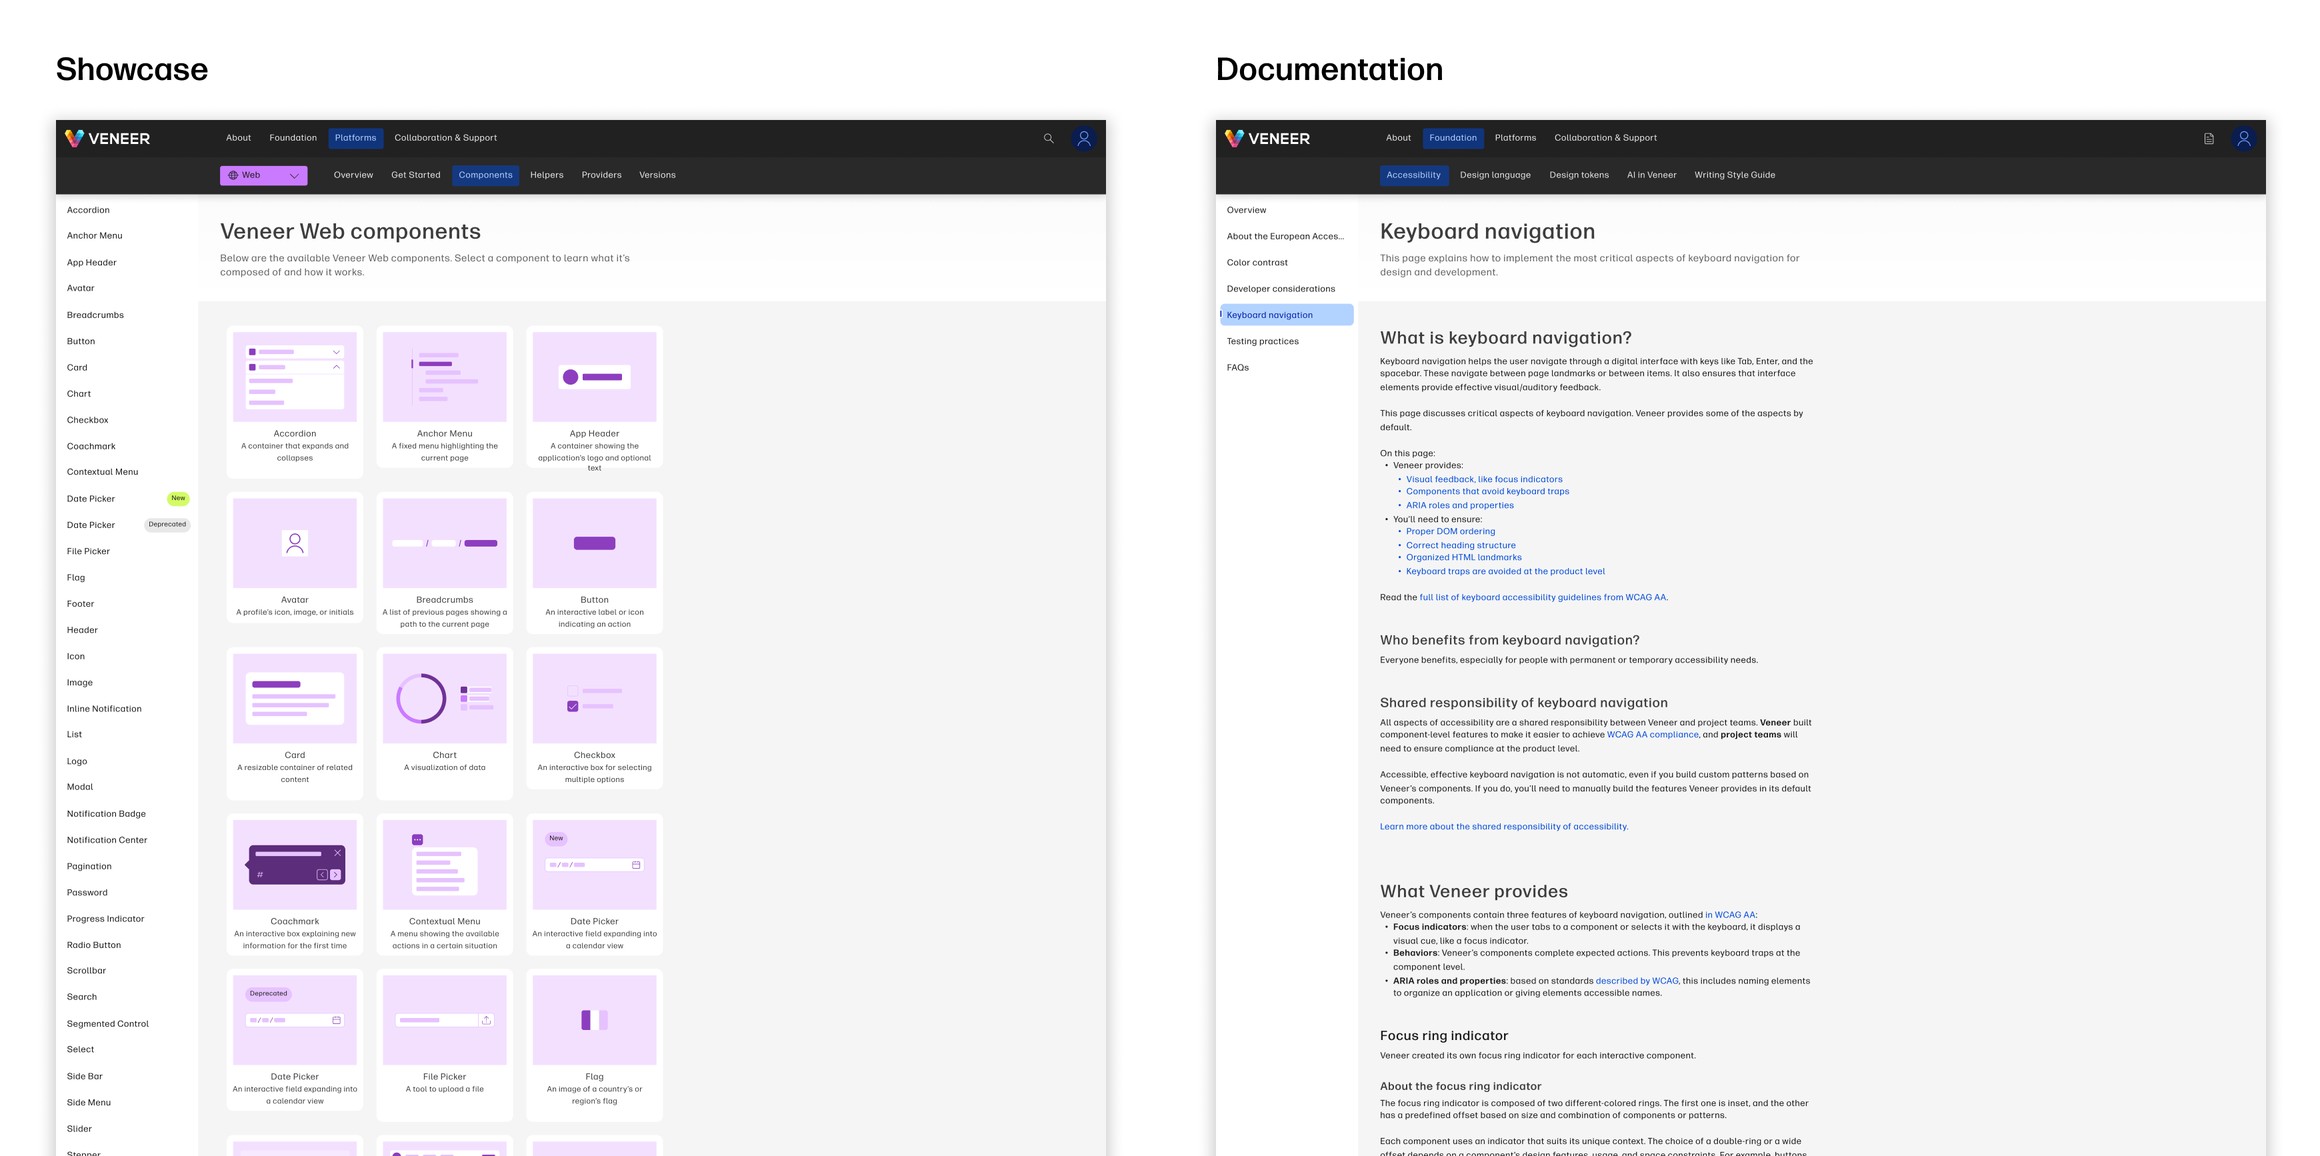Screen dimensions: 2320x1156
Task: Open the Button component card
Action: pyautogui.click(x=595, y=562)
